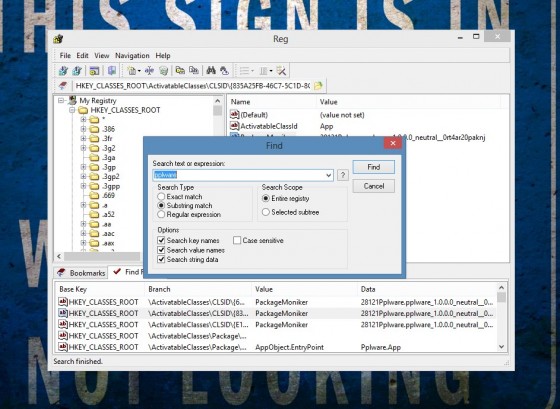
Task: Choose Selected subtree search scope
Action: point(265,212)
